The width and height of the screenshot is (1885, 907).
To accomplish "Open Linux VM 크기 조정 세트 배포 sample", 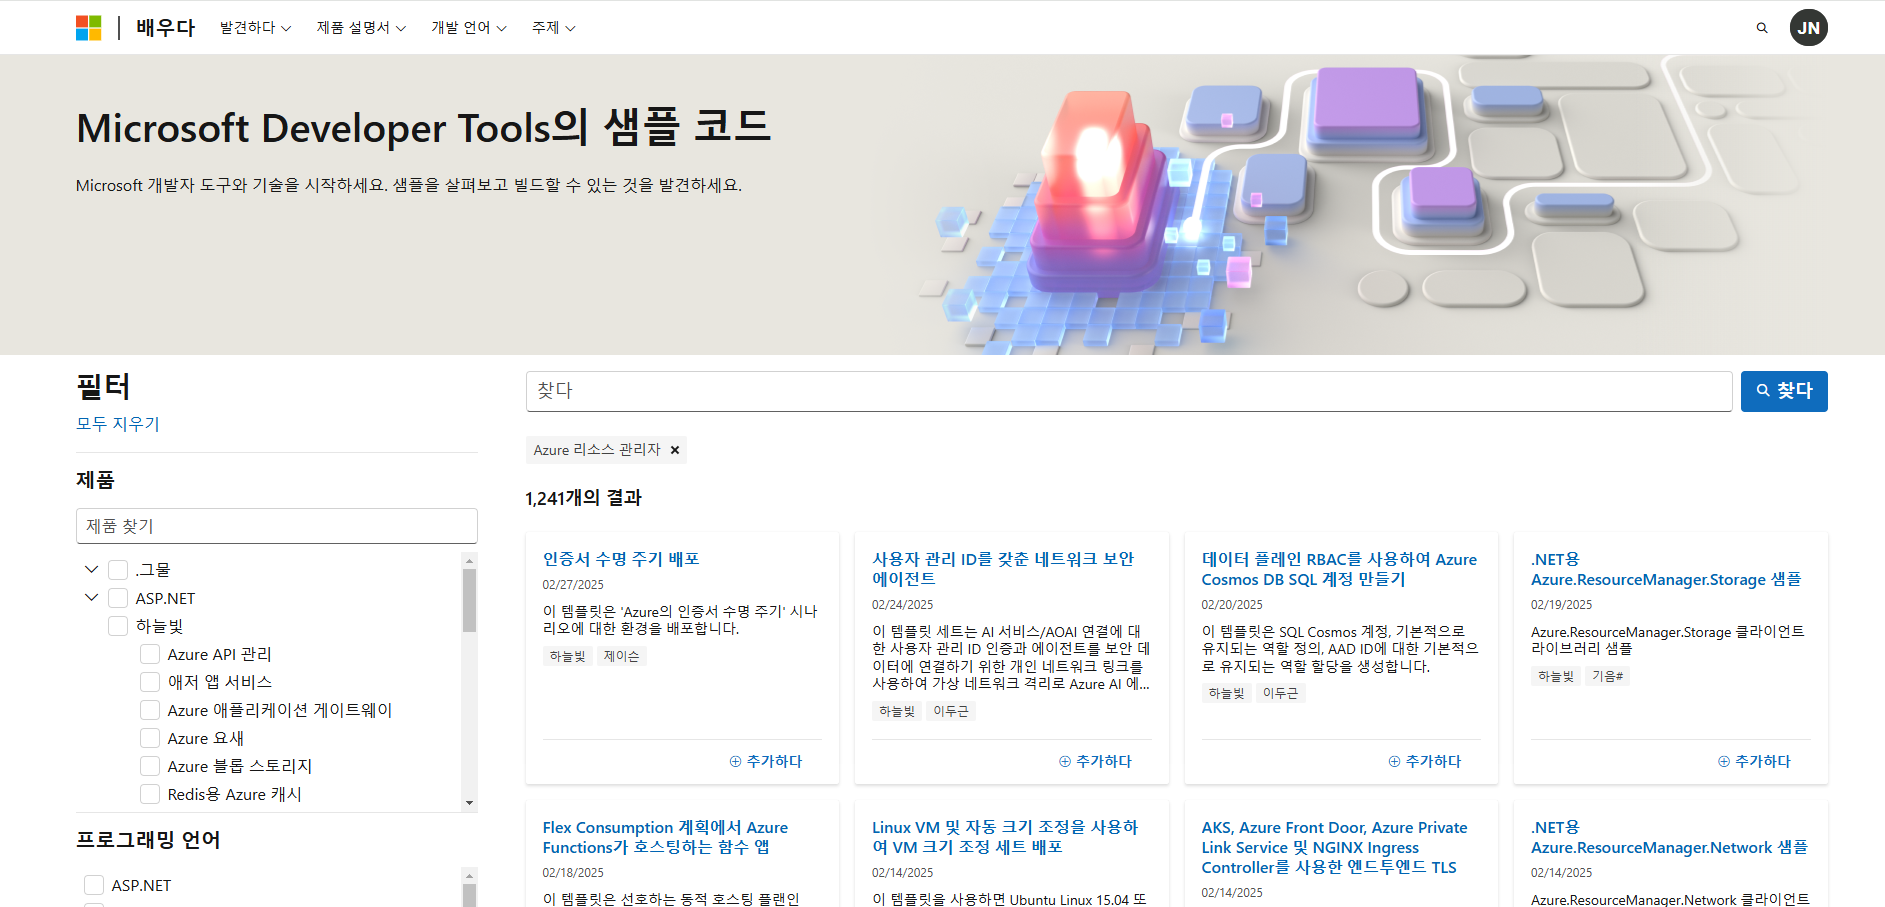I will (1005, 837).
